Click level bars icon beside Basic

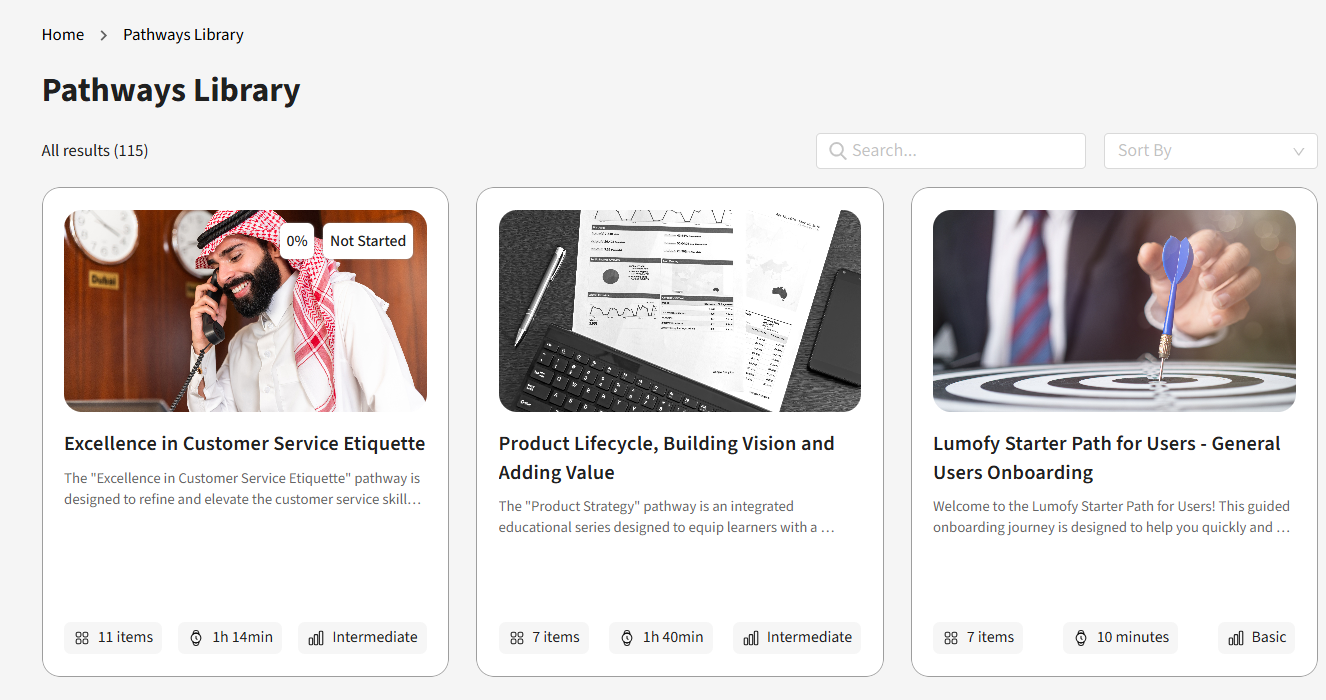pyautogui.click(x=1235, y=638)
